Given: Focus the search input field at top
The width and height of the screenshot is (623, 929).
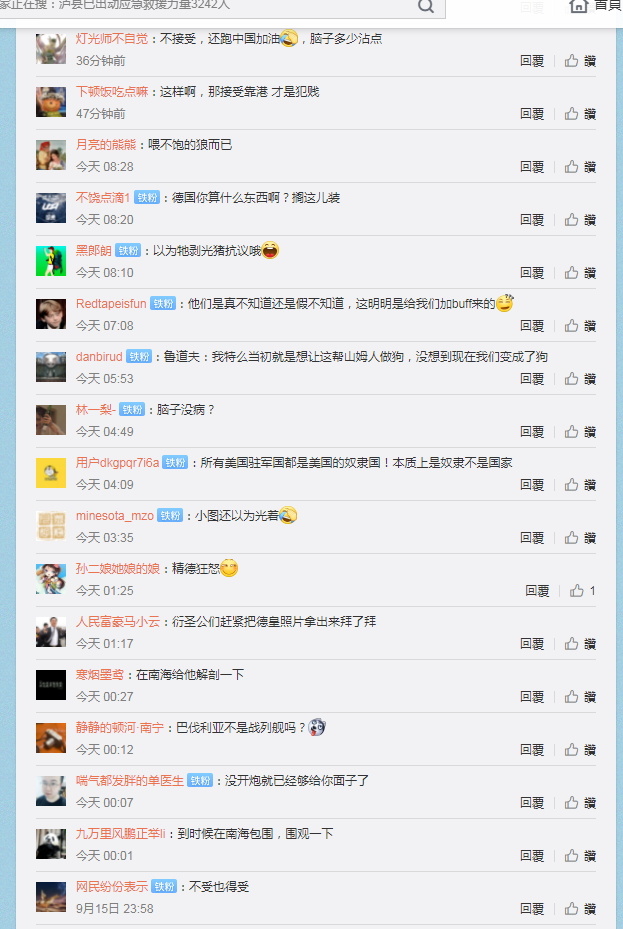Looking at the screenshot, I should click(207, 7).
